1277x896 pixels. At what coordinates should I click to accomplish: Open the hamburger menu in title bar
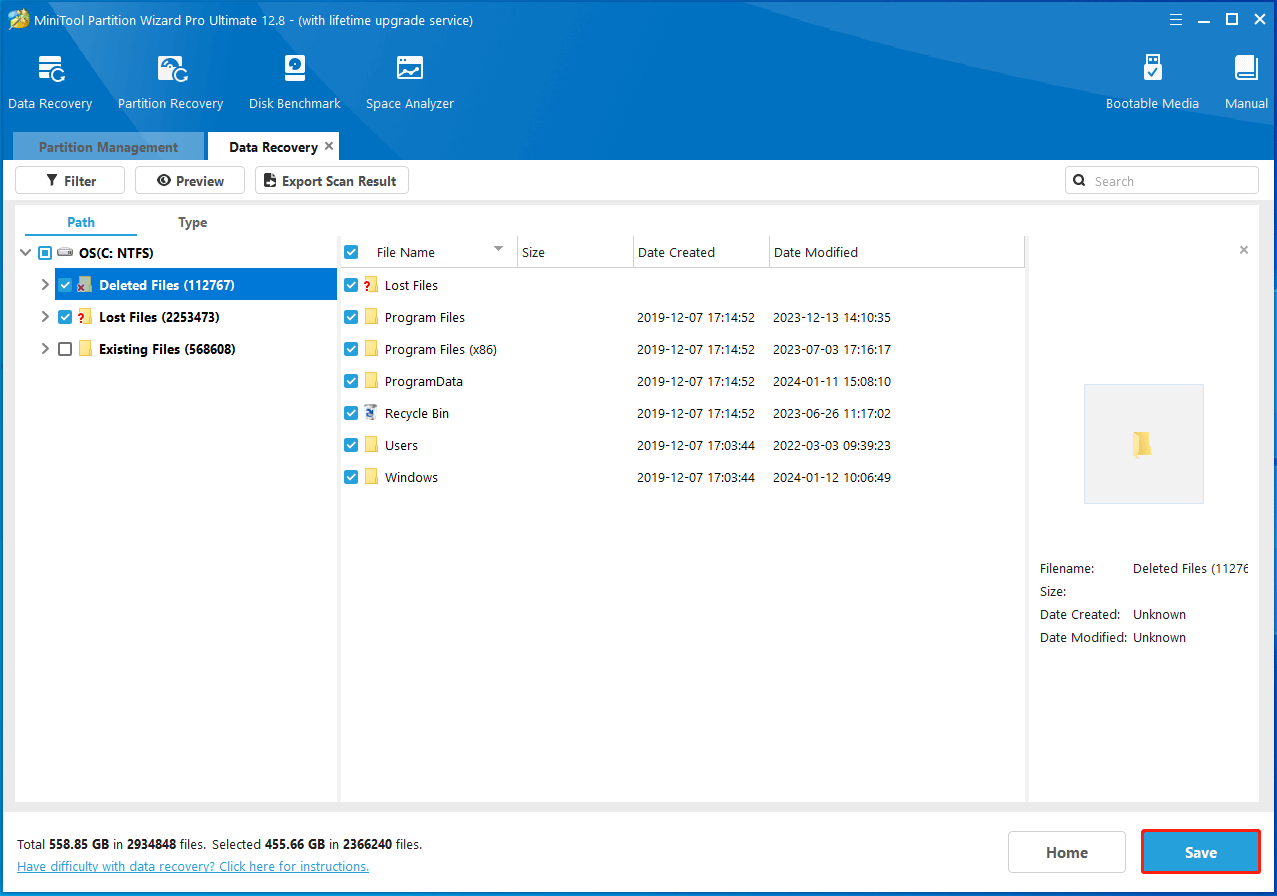(x=1177, y=20)
